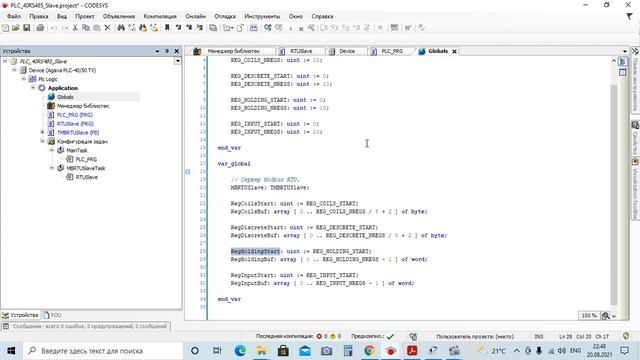Open the project tree combo dropdown arrow
The image size is (640, 360).
tap(178, 61)
